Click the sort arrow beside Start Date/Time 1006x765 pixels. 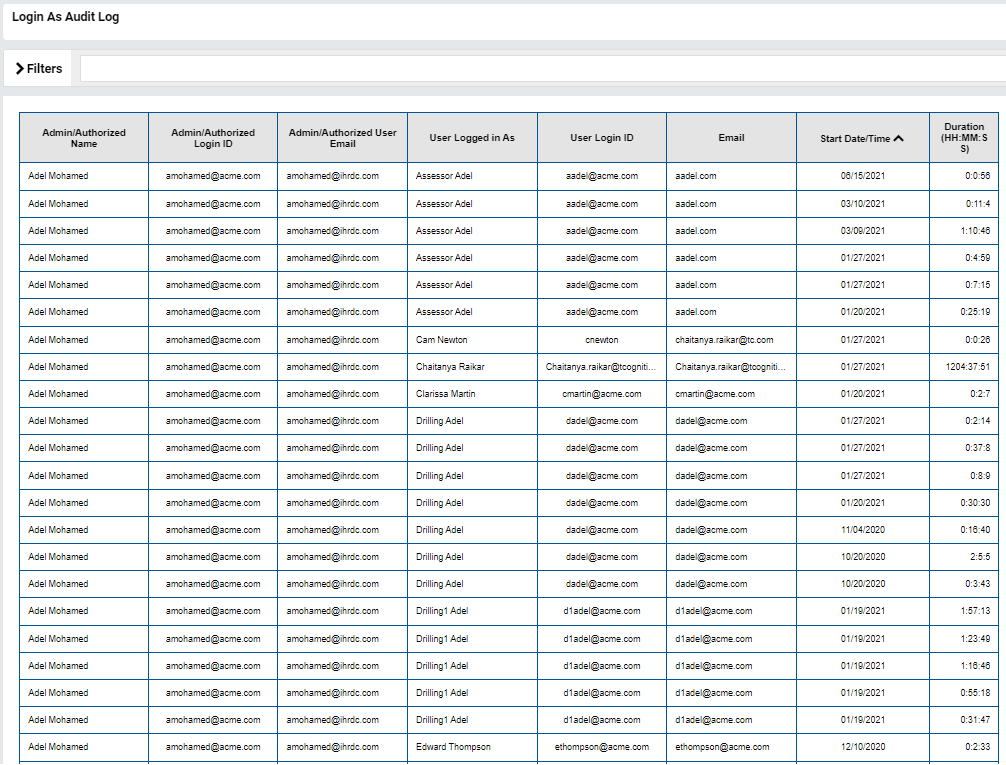898,138
